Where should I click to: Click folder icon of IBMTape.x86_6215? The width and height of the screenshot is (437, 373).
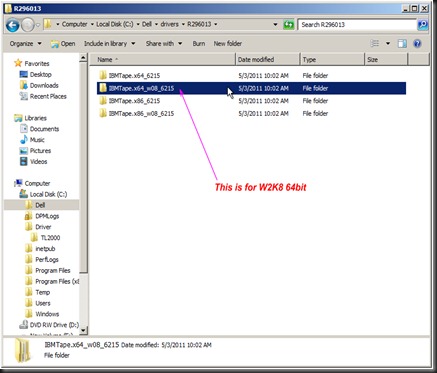[x=103, y=101]
